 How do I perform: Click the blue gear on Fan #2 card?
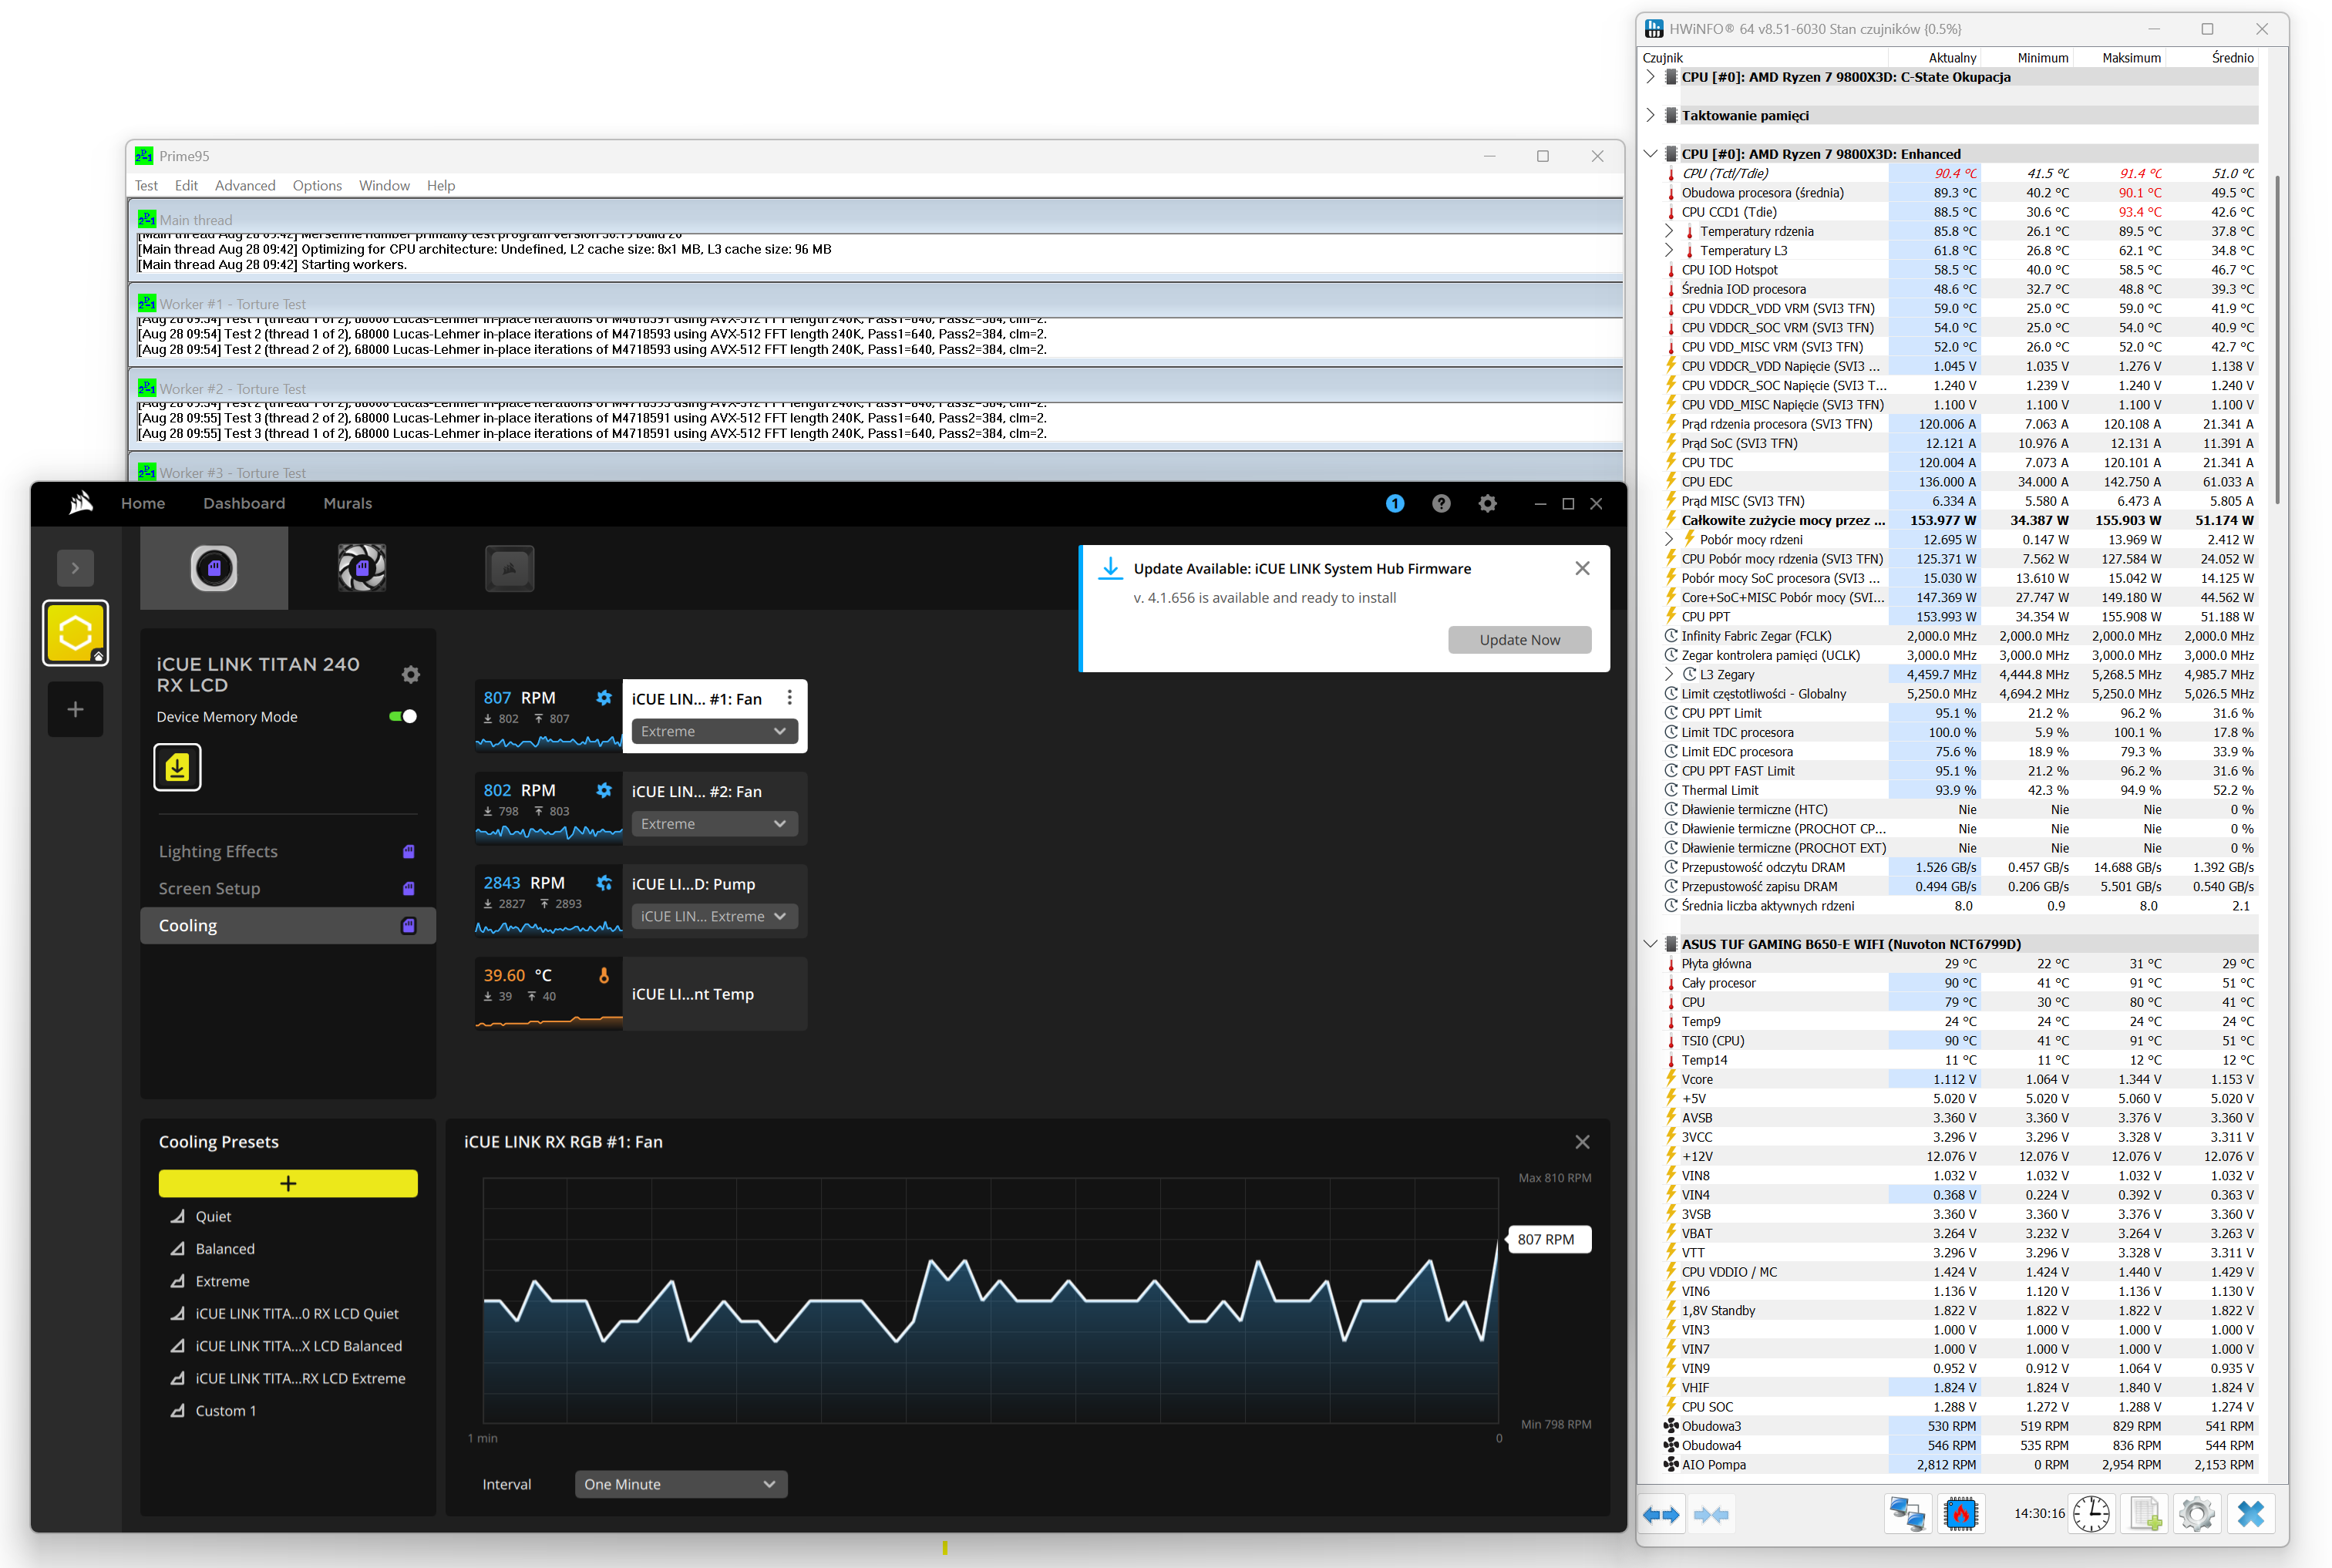604,790
